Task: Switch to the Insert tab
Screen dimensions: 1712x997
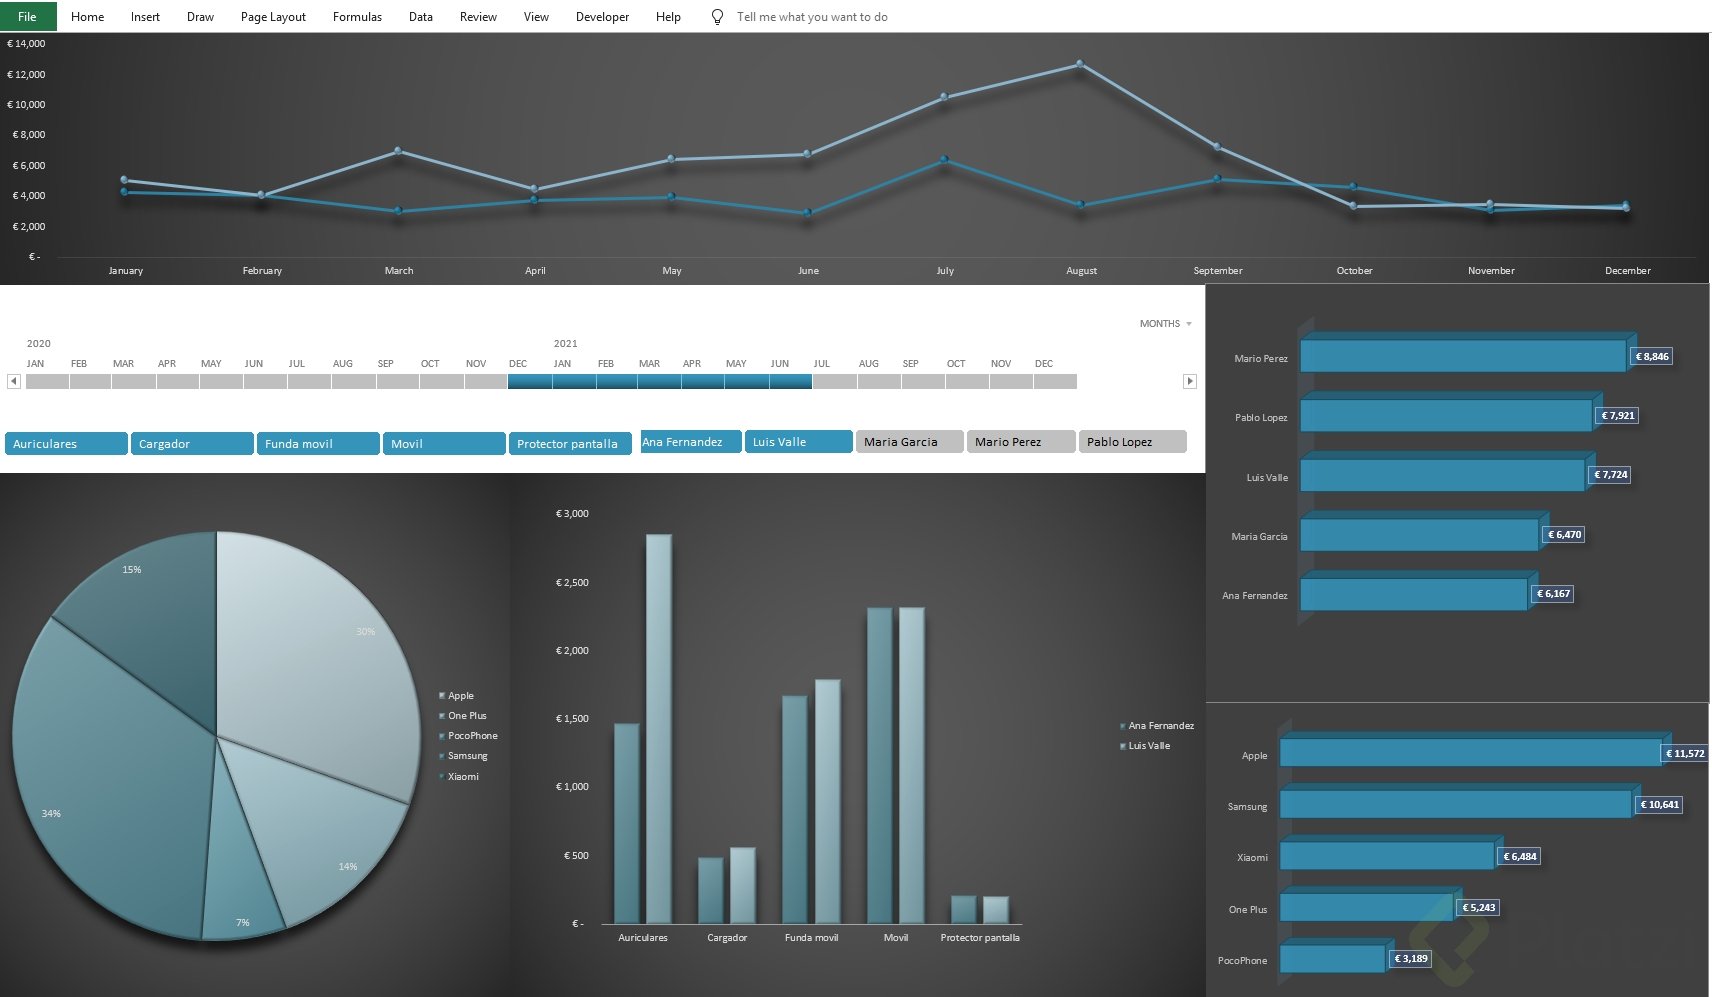Action: 145,17
